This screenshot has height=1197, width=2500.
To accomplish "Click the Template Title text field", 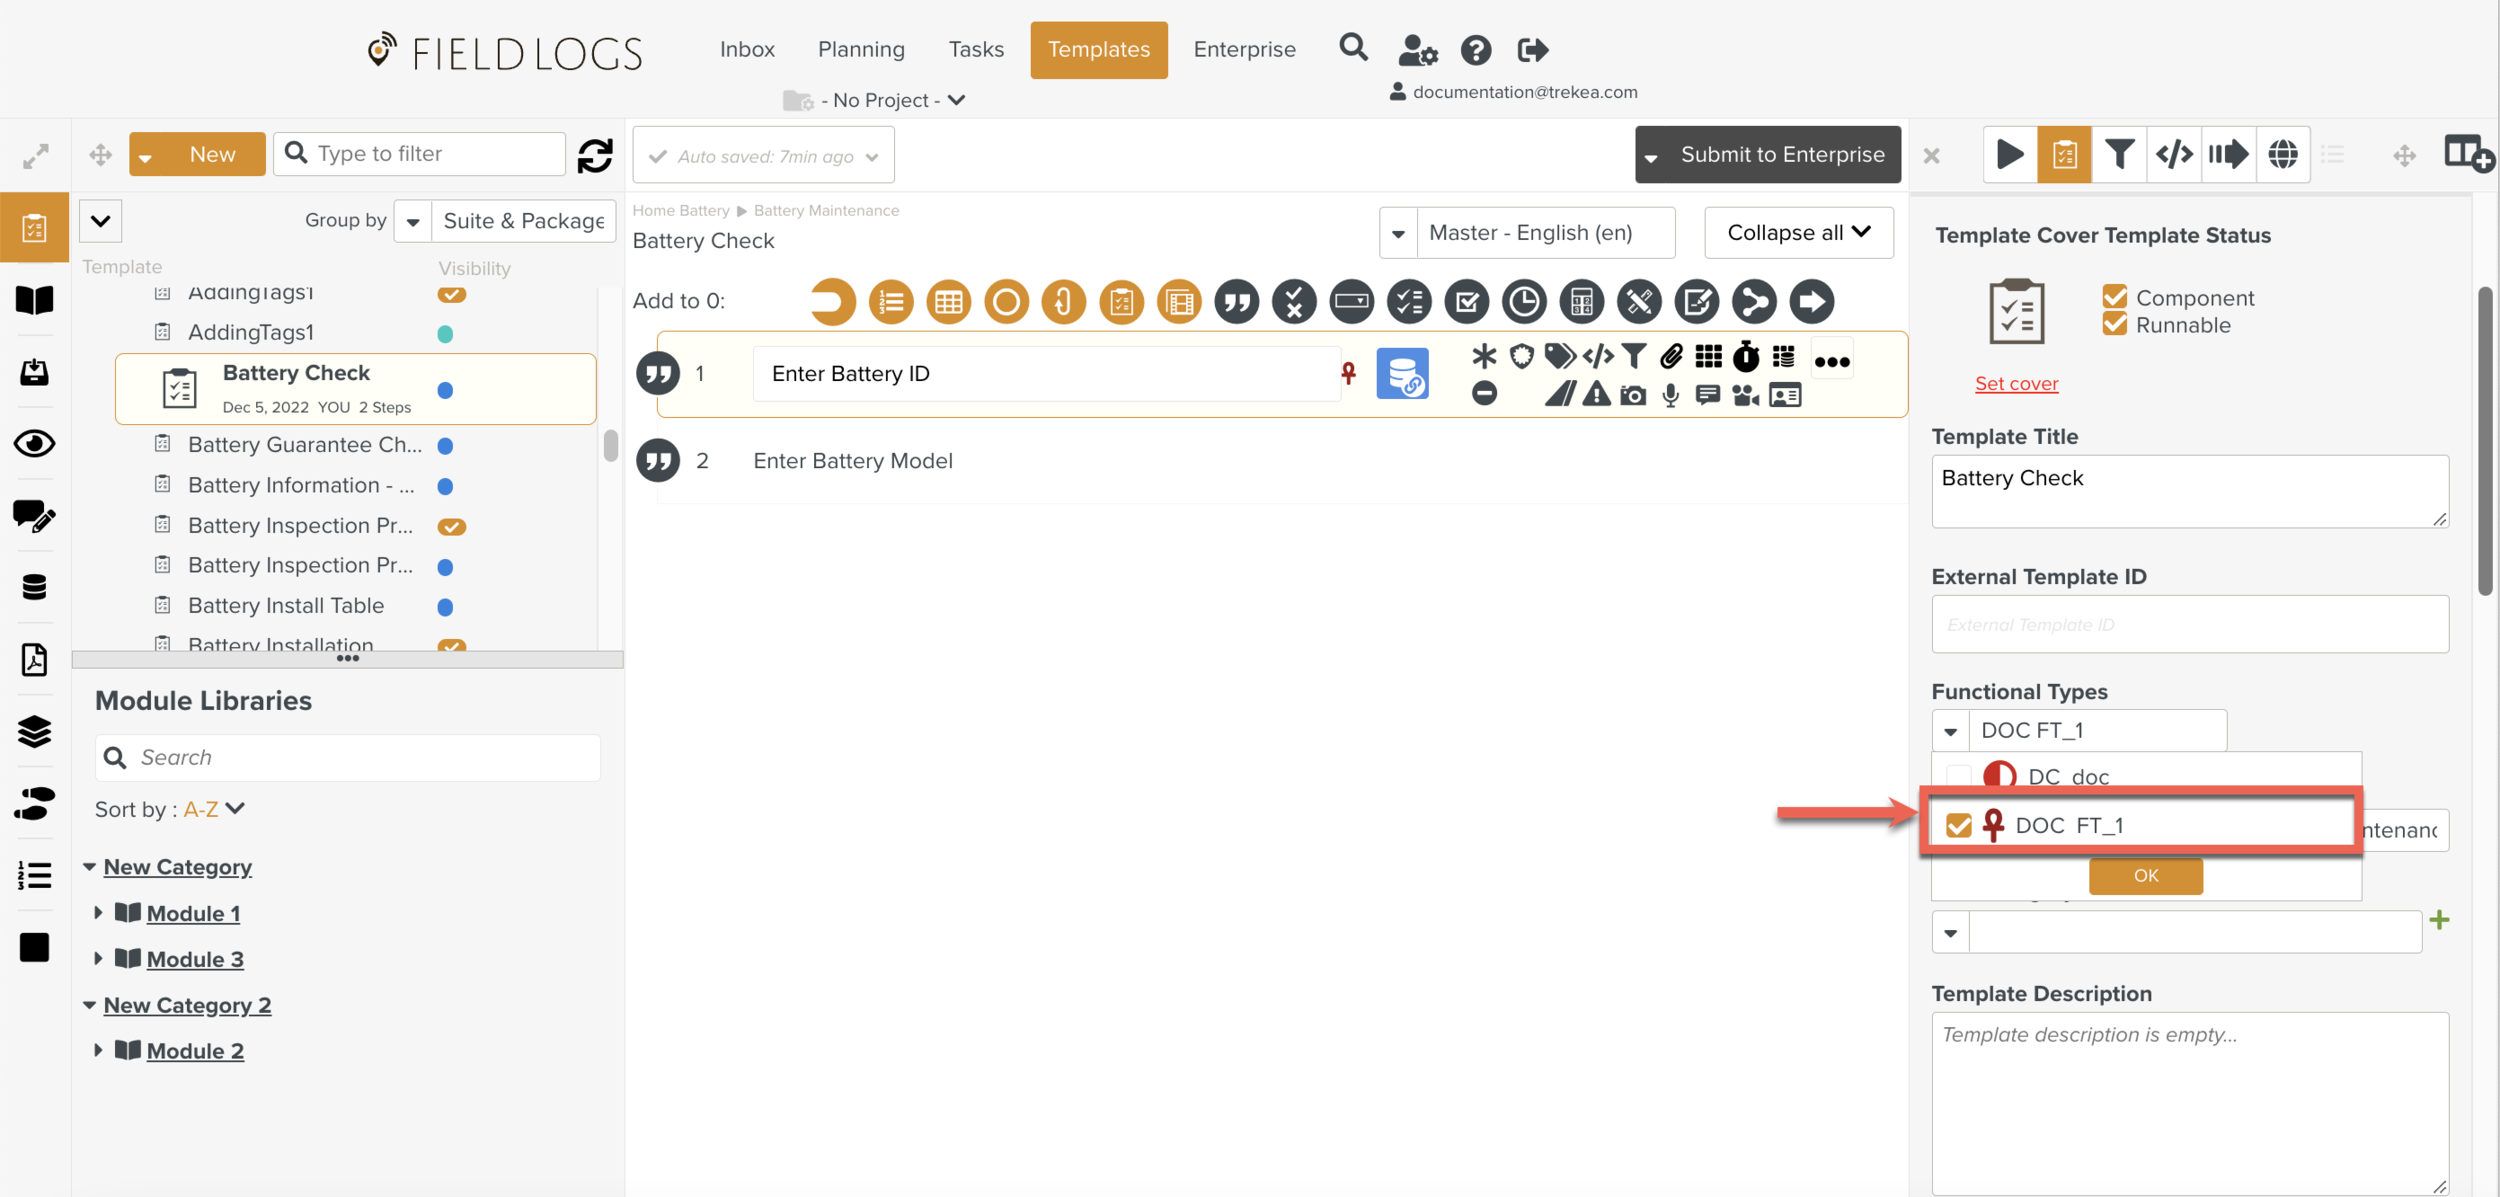I will pos(2189,491).
